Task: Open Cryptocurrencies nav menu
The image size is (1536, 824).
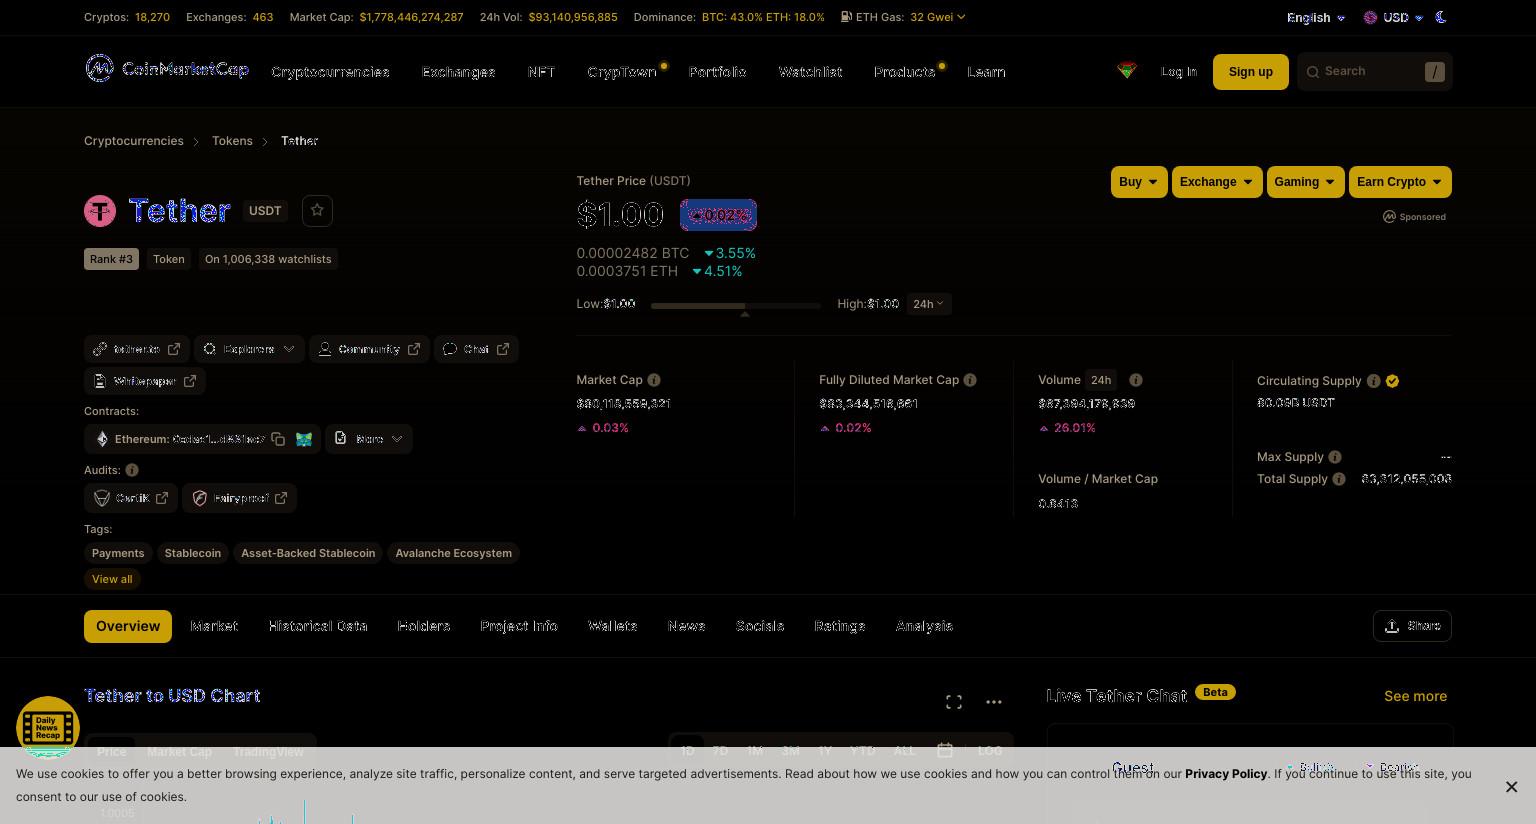Action: [330, 72]
